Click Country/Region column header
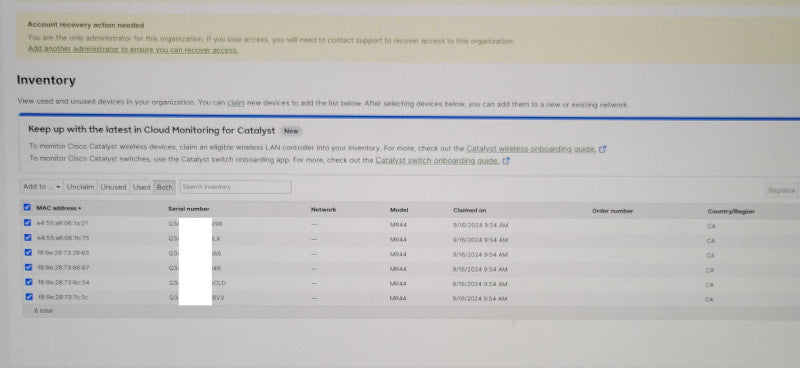This screenshot has height=368, width=800. tap(731, 211)
